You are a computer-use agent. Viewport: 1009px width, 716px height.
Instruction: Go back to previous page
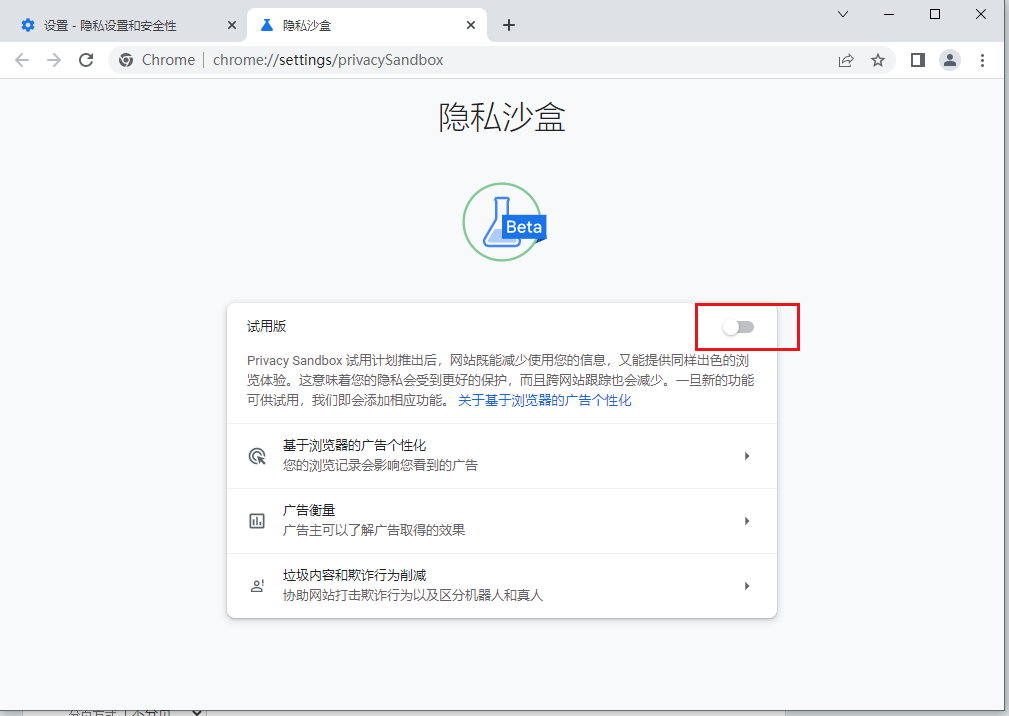tap(22, 60)
